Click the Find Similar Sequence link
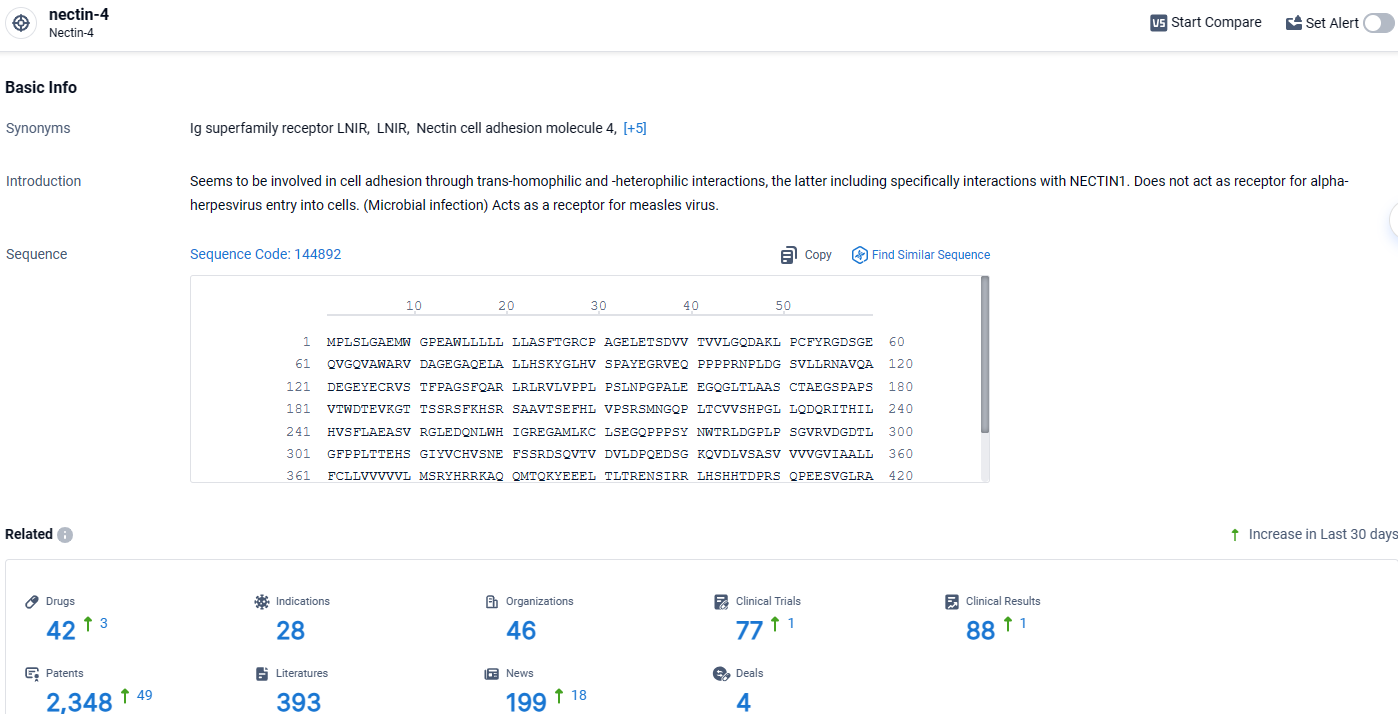Screen dimensions: 1398x714 click(930, 255)
